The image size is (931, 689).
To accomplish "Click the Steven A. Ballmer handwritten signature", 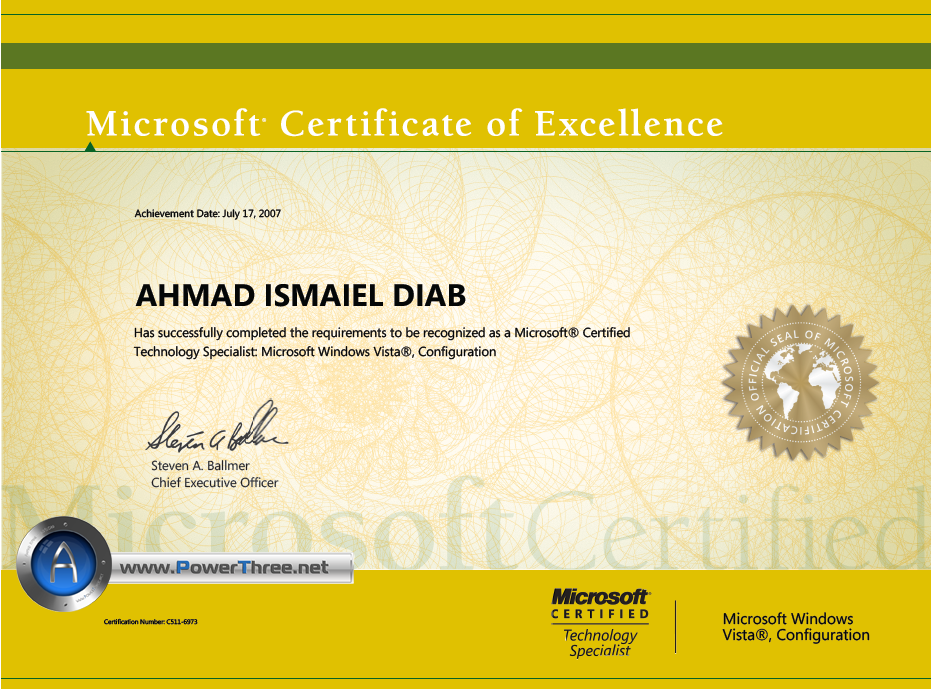I will pyautogui.click(x=217, y=427).
